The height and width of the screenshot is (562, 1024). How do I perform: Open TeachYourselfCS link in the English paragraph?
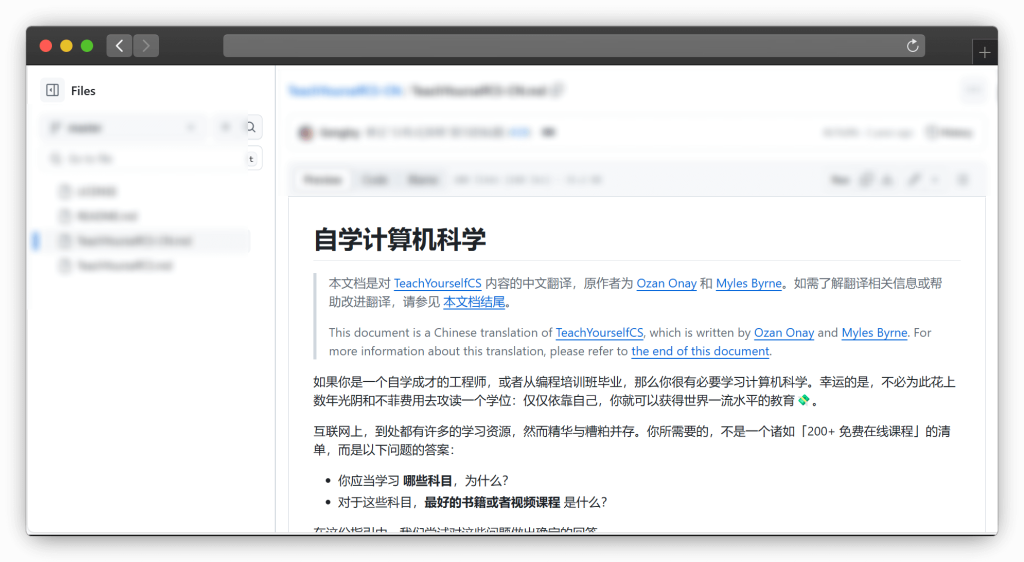click(x=599, y=333)
